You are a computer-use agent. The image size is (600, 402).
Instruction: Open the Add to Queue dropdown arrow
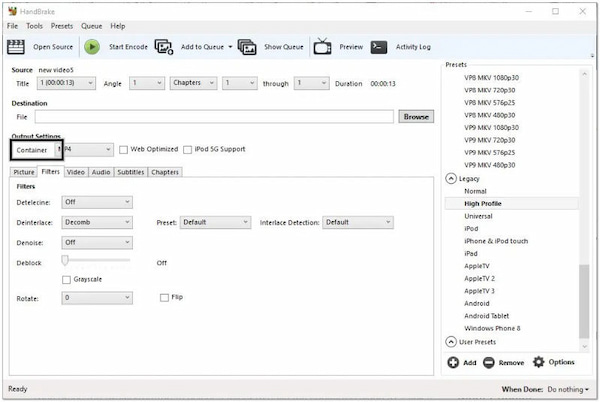[230, 47]
